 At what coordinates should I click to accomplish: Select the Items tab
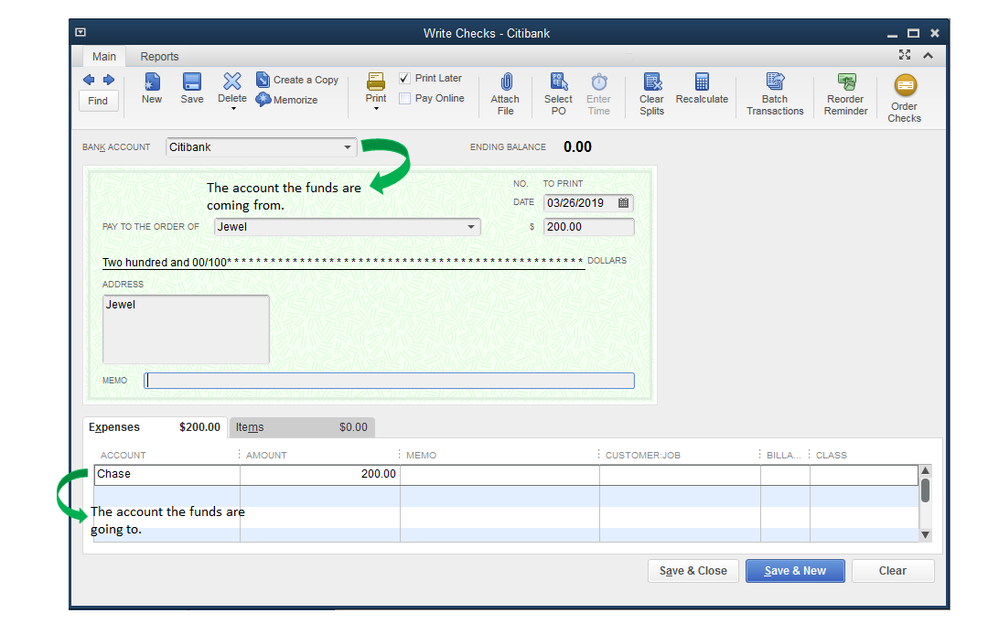(x=301, y=427)
